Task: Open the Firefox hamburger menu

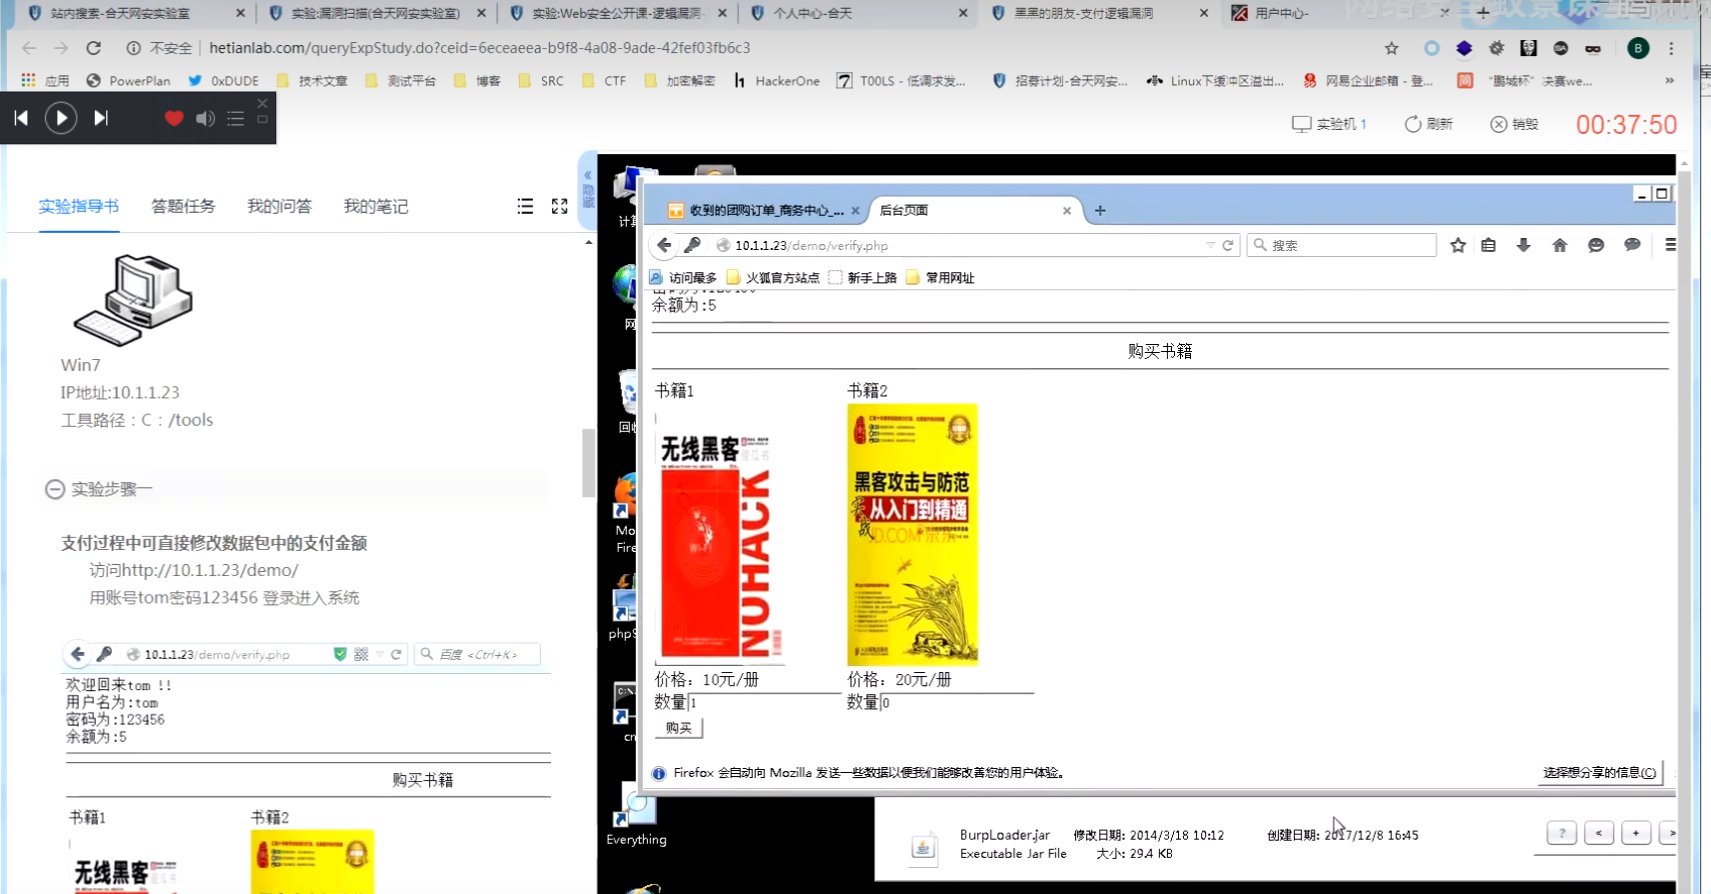Action: point(1670,245)
